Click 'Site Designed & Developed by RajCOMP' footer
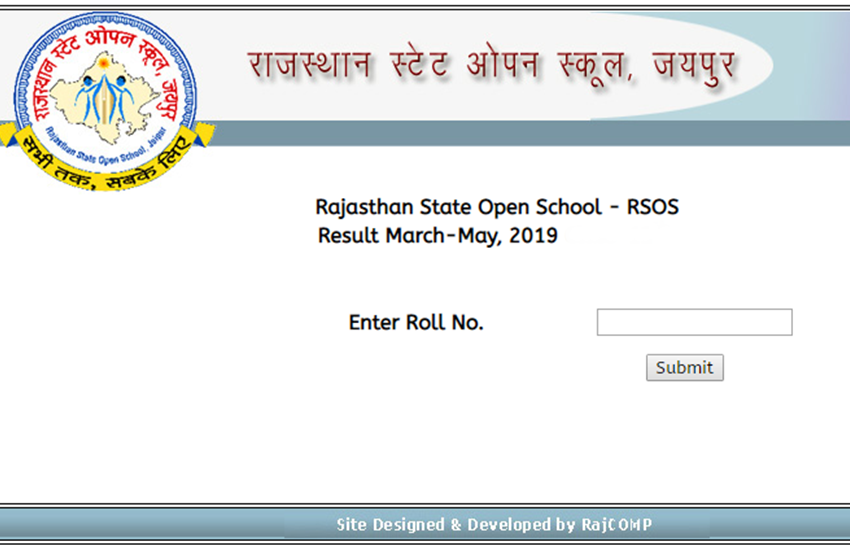The height and width of the screenshot is (550, 850). point(494,525)
